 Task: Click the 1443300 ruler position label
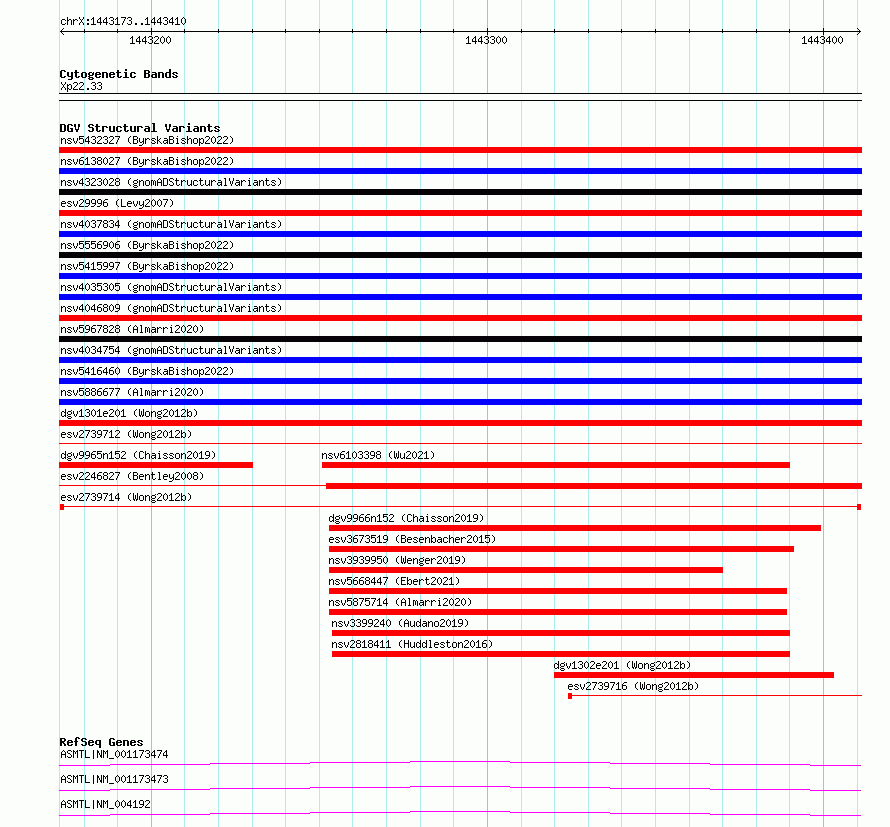(486, 40)
